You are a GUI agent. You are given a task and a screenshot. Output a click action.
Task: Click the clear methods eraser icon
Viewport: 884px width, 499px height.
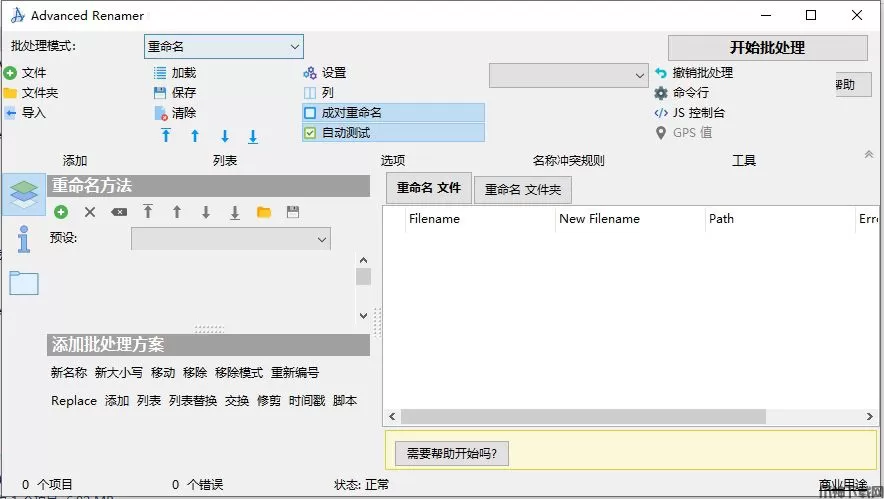(119, 212)
